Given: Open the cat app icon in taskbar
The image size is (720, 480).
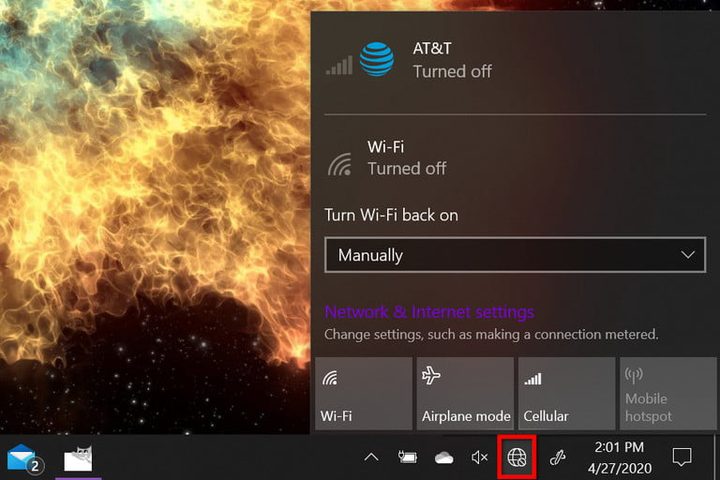Looking at the screenshot, I should pyautogui.click(x=78, y=458).
